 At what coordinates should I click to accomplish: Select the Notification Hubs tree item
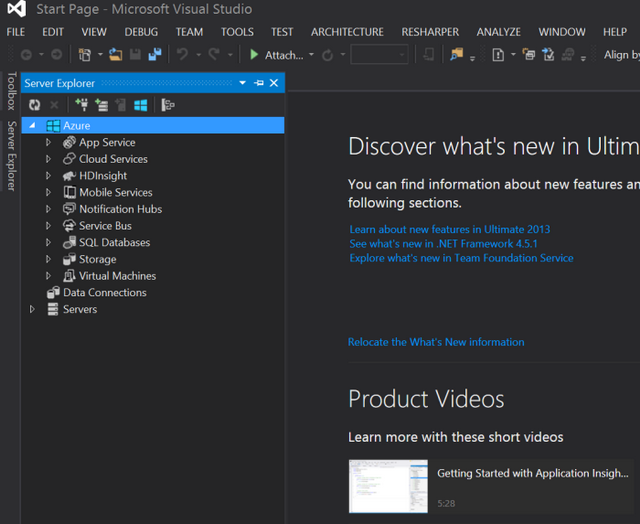point(120,209)
